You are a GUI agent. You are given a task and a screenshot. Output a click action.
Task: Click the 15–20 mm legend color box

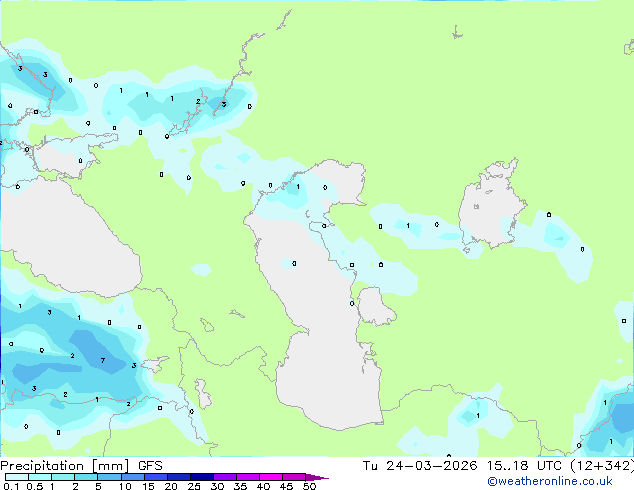[156, 477]
